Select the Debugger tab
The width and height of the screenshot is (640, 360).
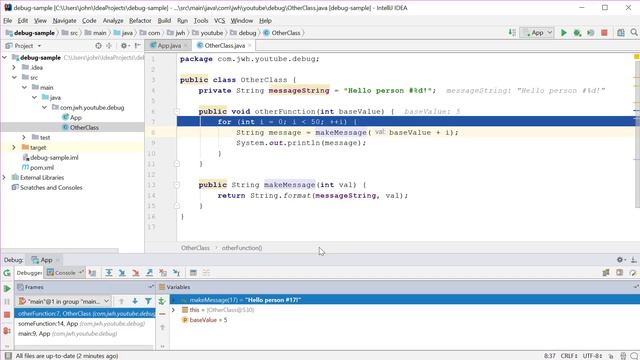coord(29,273)
